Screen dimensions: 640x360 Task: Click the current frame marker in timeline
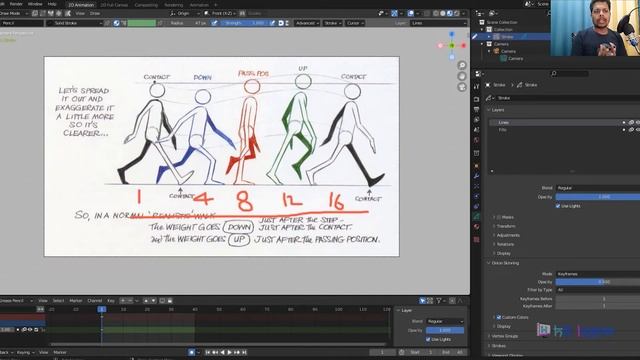tap(102, 309)
